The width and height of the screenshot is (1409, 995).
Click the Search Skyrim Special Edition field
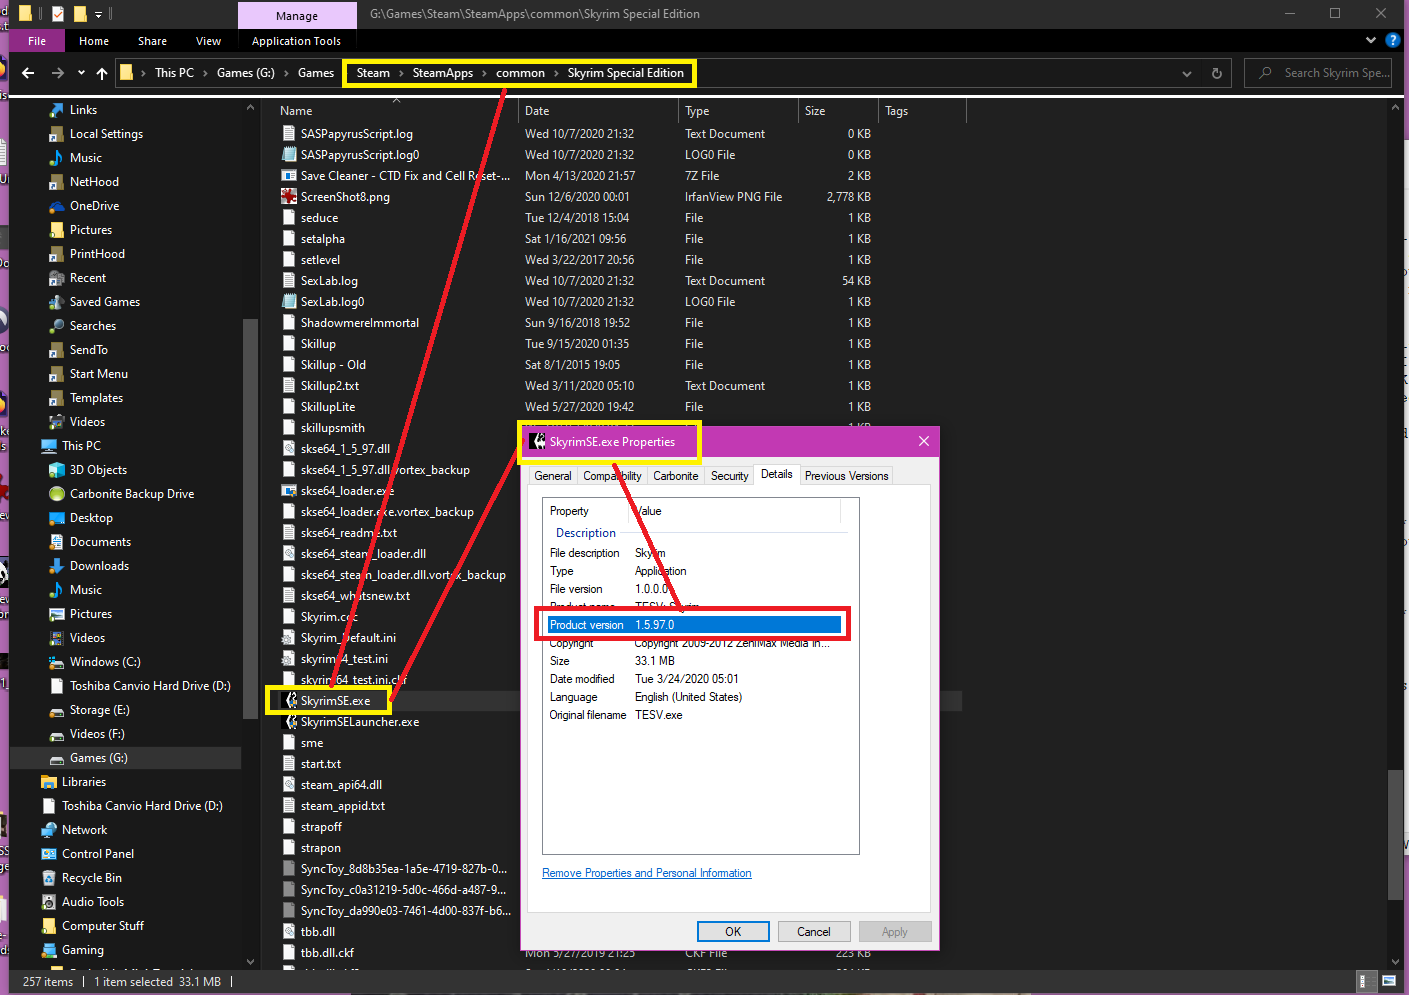click(1318, 73)
